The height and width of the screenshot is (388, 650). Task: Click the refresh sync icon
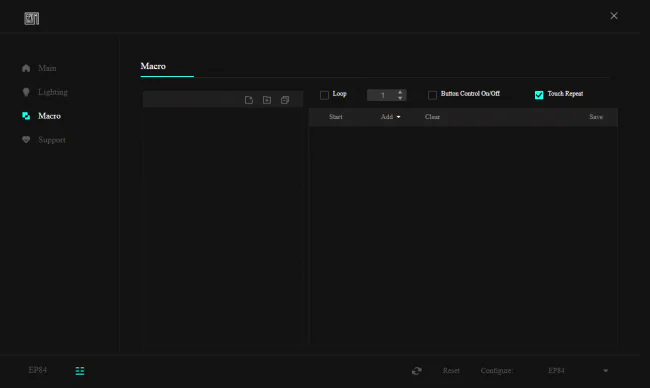tap(417, 371)
